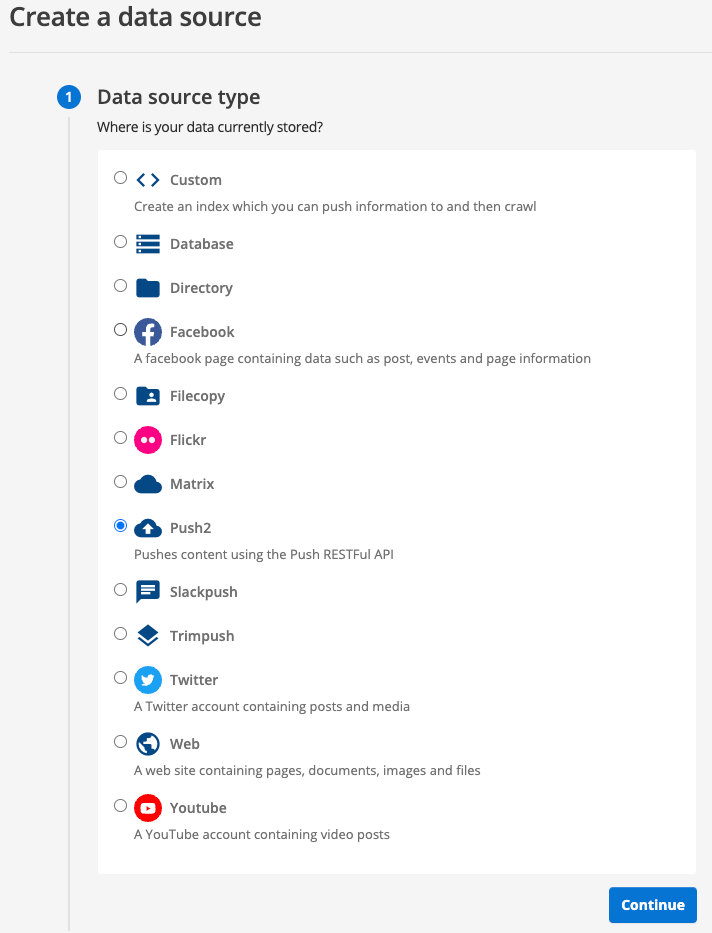Select the Youtube radio button

pos(120,805)
